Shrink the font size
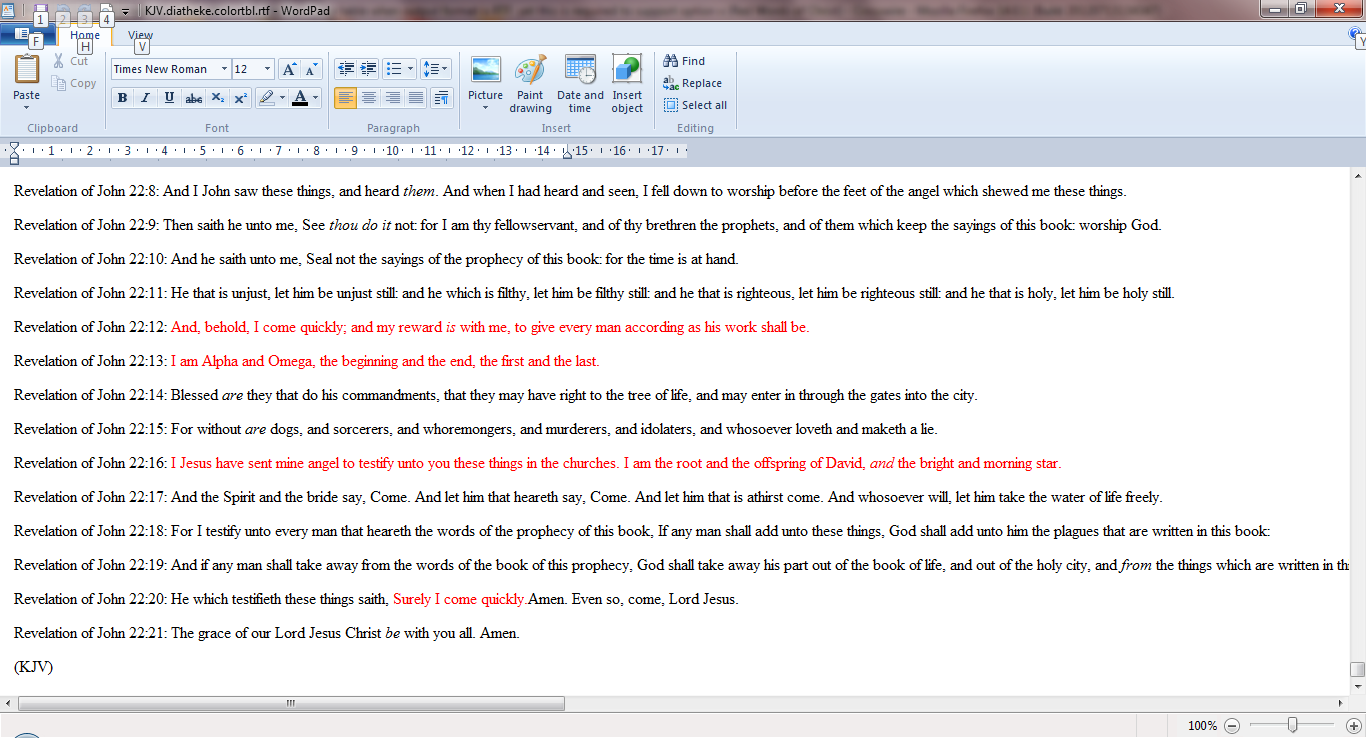 click(x=311, y=69)
